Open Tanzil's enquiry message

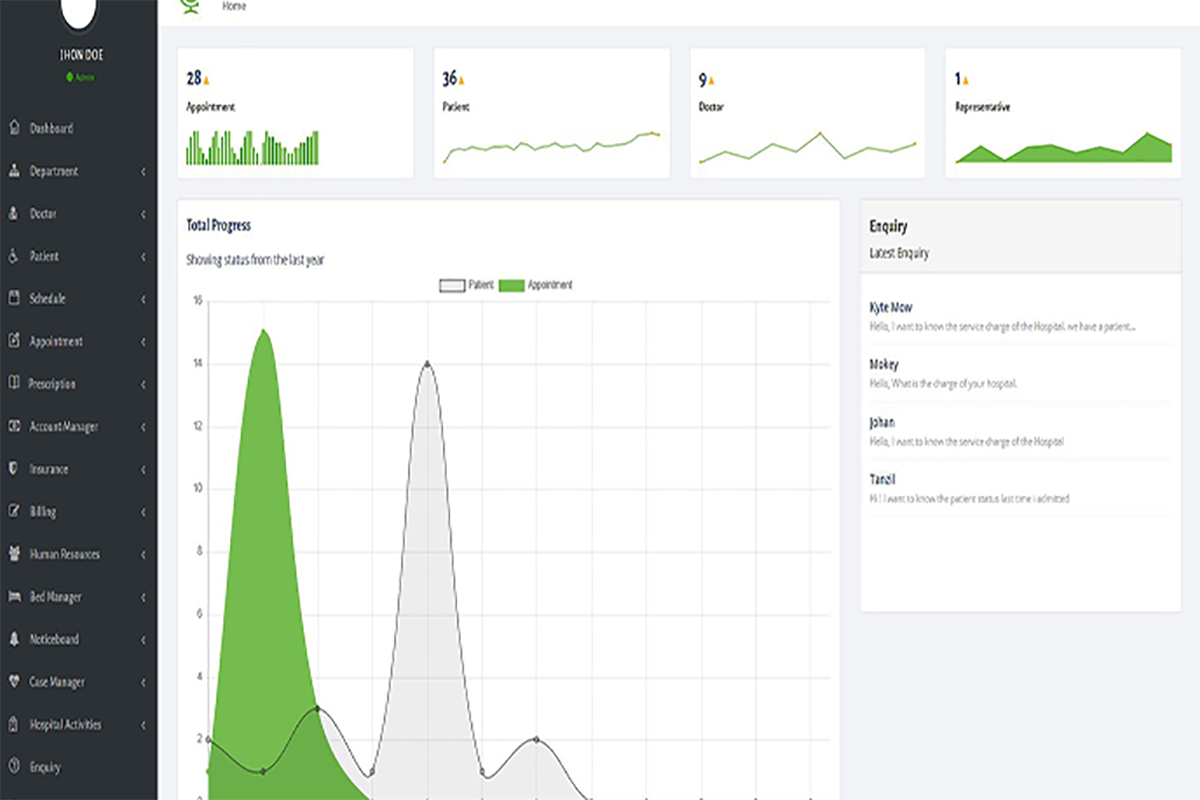tap(969, 489)
